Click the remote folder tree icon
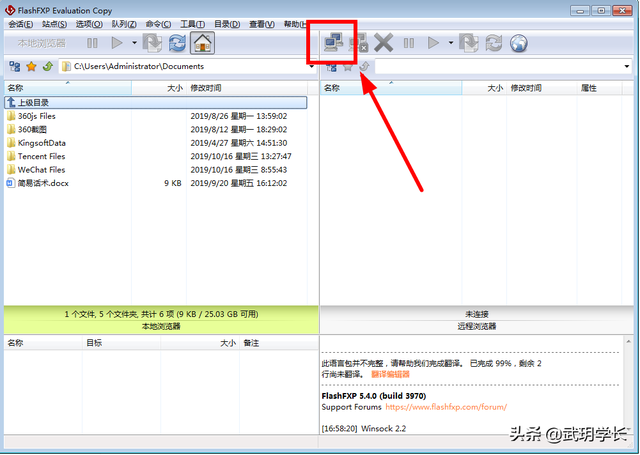The image size is (640, 455). [x=331, y=67]
